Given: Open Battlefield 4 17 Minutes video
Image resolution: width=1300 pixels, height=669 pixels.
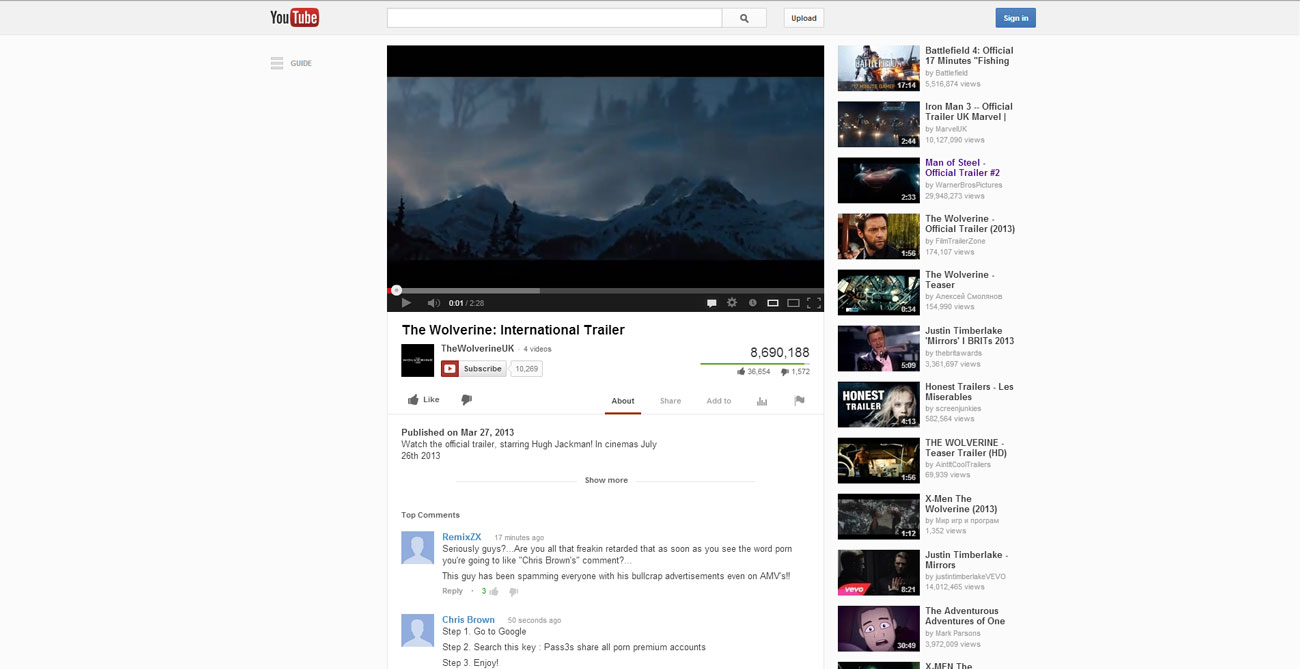Looking at the screenshot, I should point(969,56).
